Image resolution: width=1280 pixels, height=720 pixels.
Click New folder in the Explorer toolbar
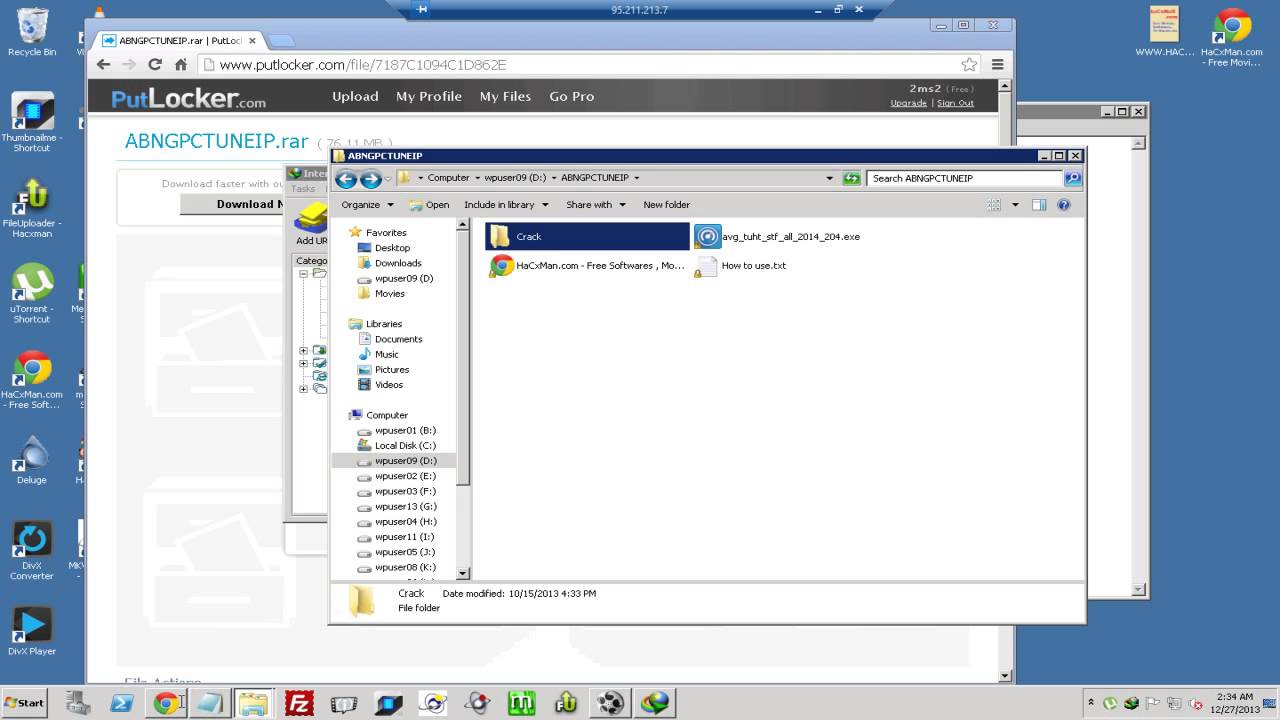[666, 204]
